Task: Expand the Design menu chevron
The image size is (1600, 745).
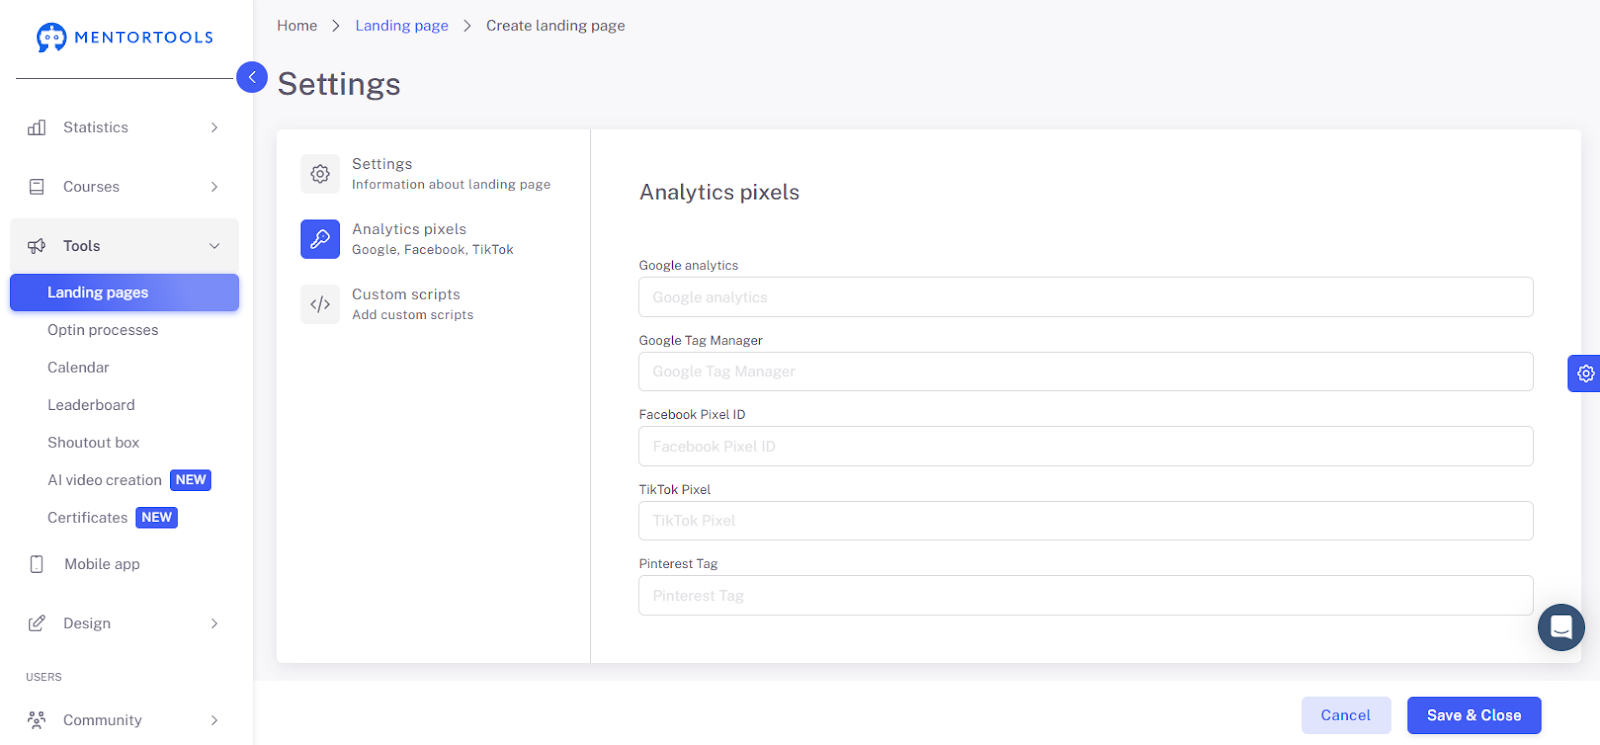Action: click(214, 623)
